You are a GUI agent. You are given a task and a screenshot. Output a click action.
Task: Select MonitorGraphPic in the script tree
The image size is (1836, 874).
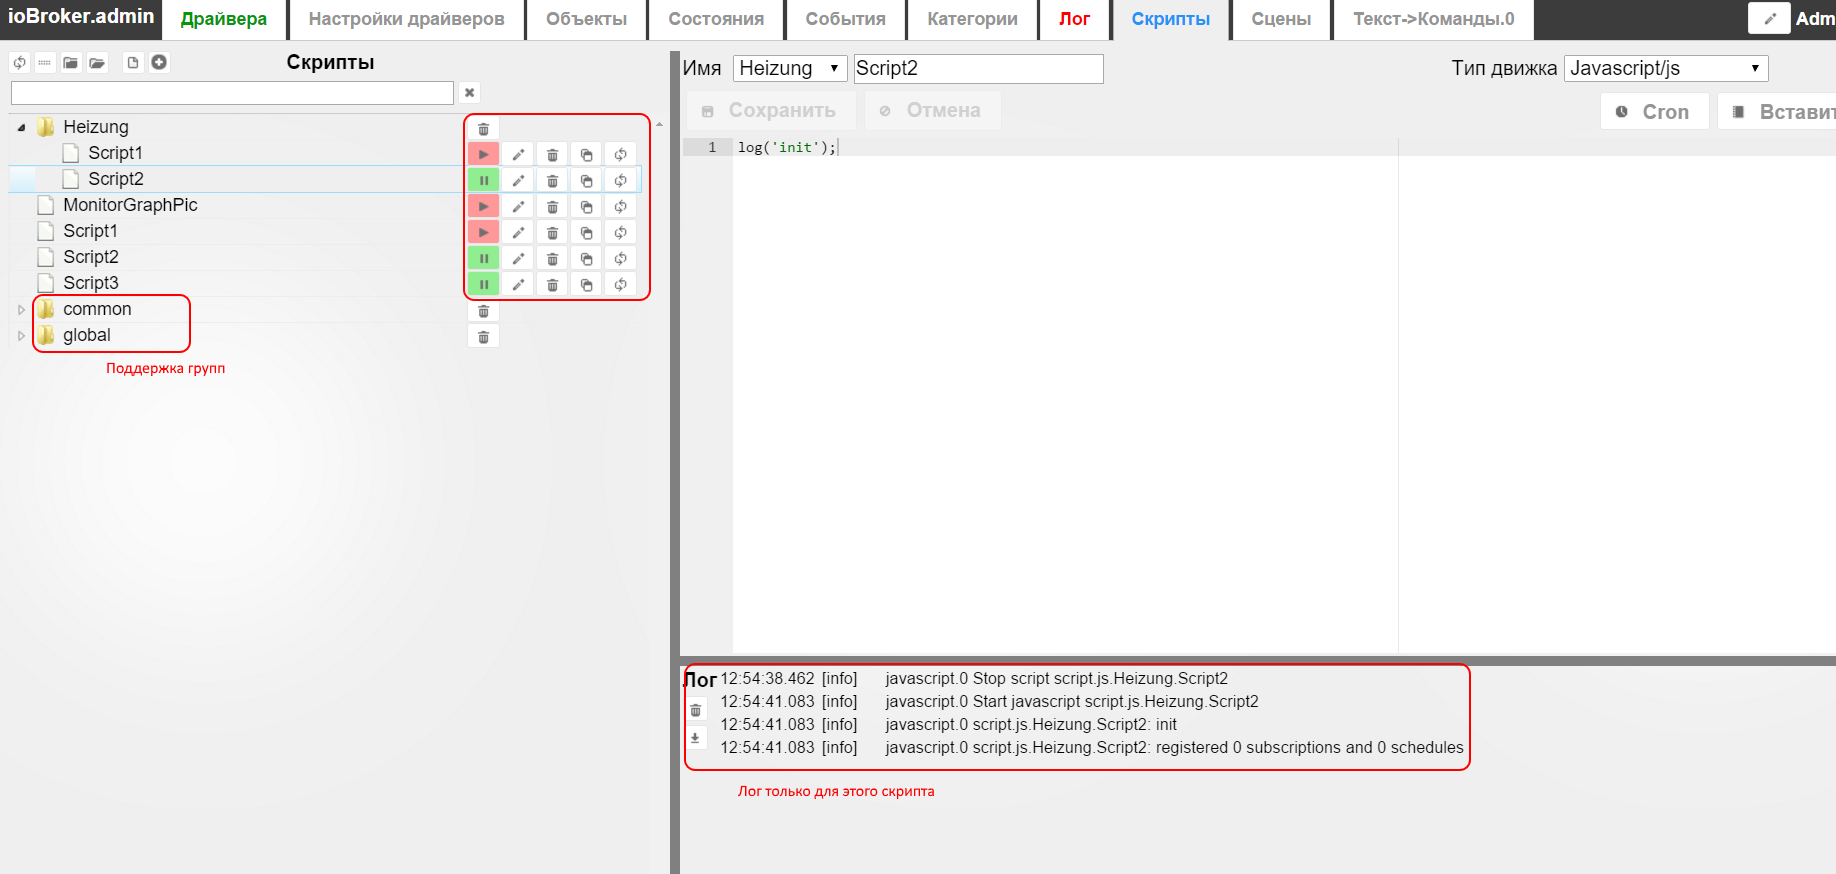click(x=130, y=205)
